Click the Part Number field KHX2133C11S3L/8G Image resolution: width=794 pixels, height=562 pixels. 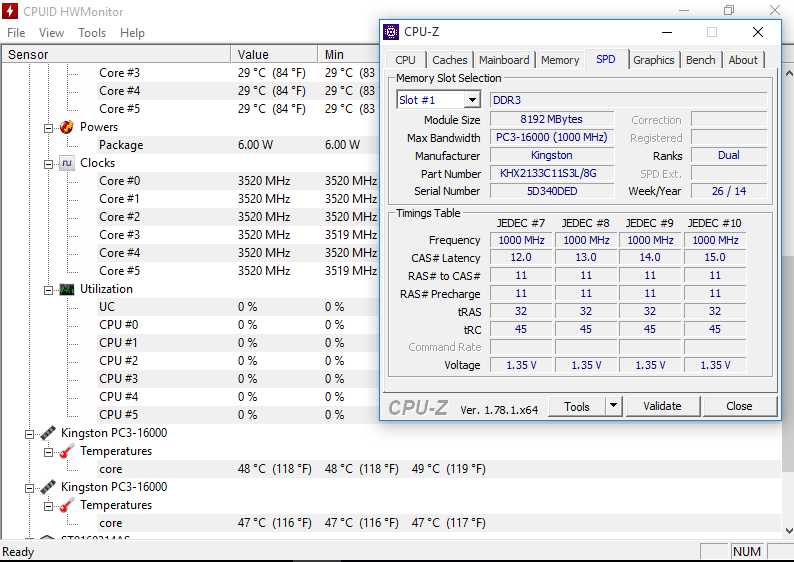point(551,174)
